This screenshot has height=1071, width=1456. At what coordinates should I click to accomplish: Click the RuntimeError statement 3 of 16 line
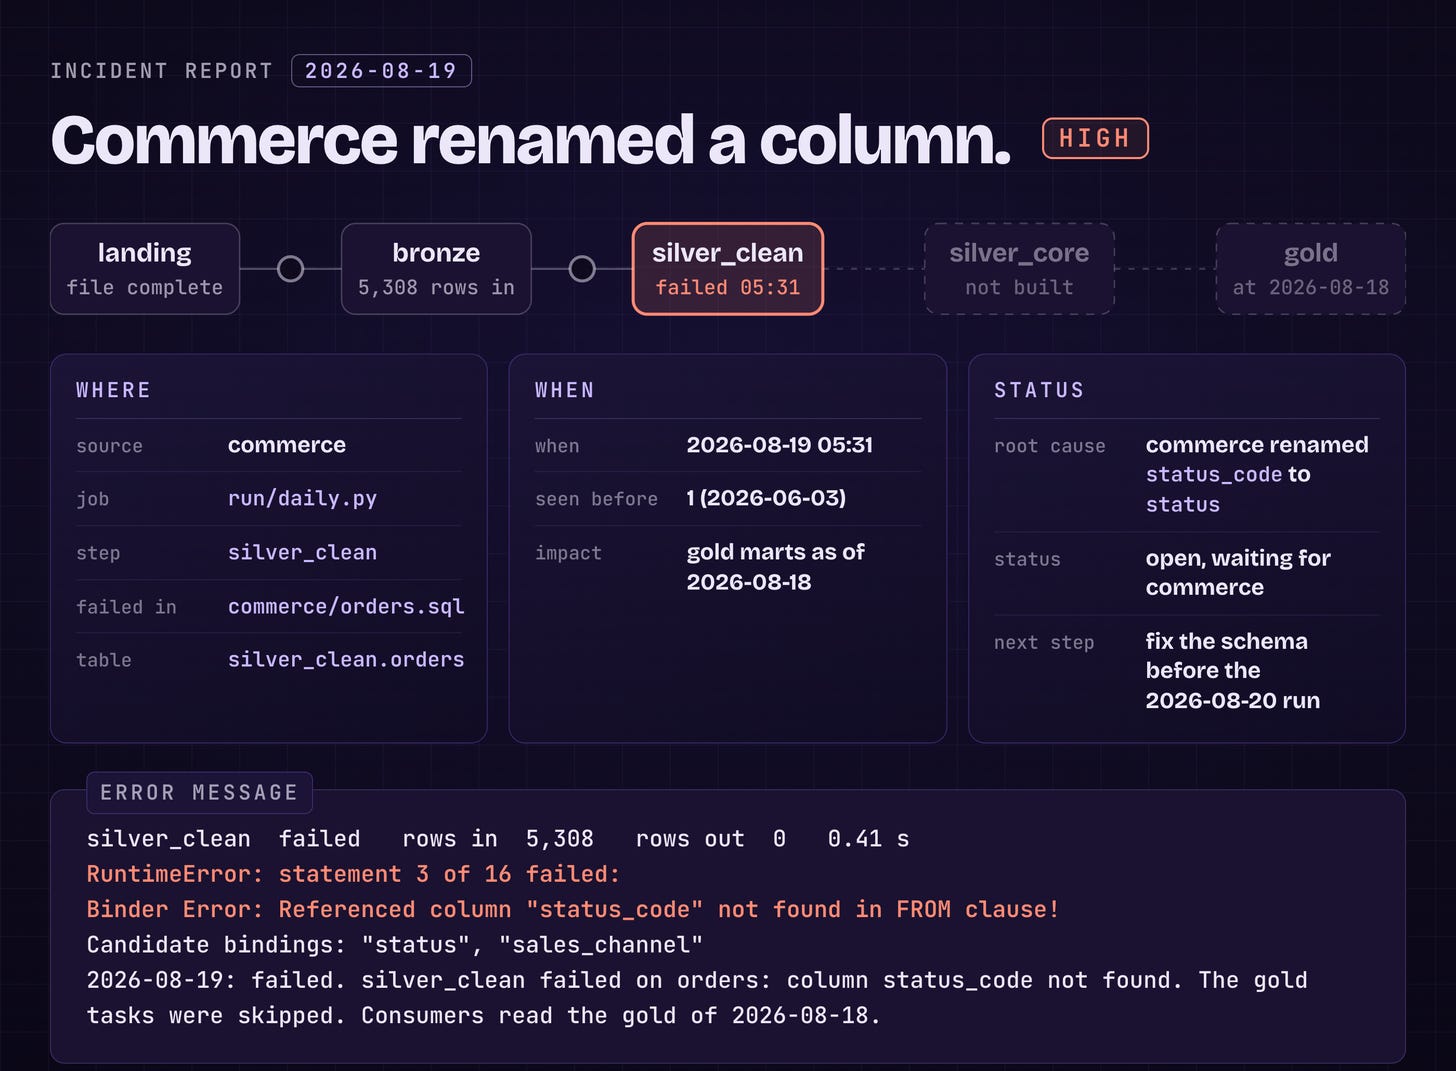pyautogui.click(x=353, y=874)
